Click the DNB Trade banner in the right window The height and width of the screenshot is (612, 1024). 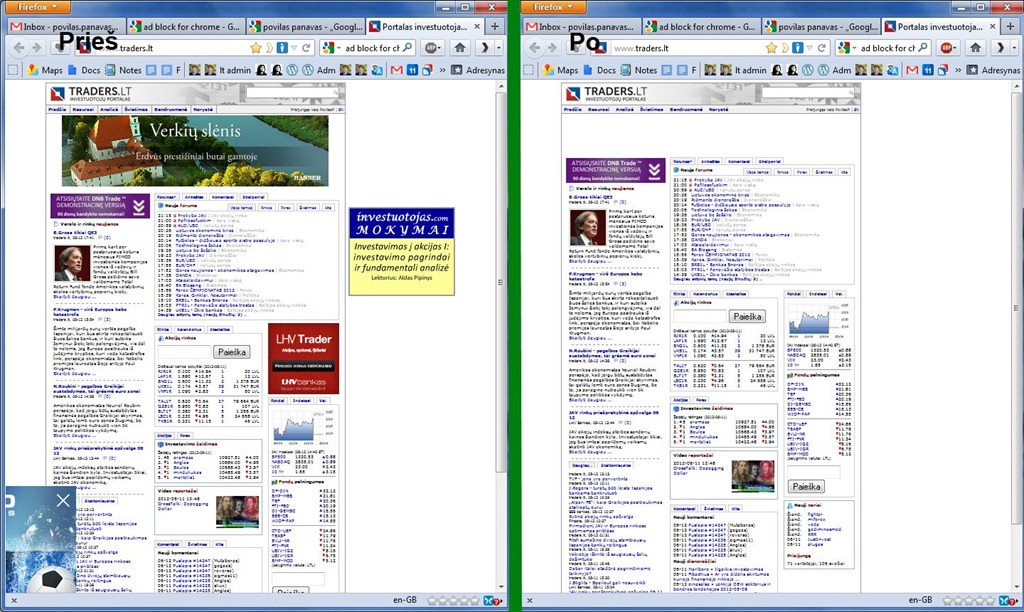pos(616,170)
